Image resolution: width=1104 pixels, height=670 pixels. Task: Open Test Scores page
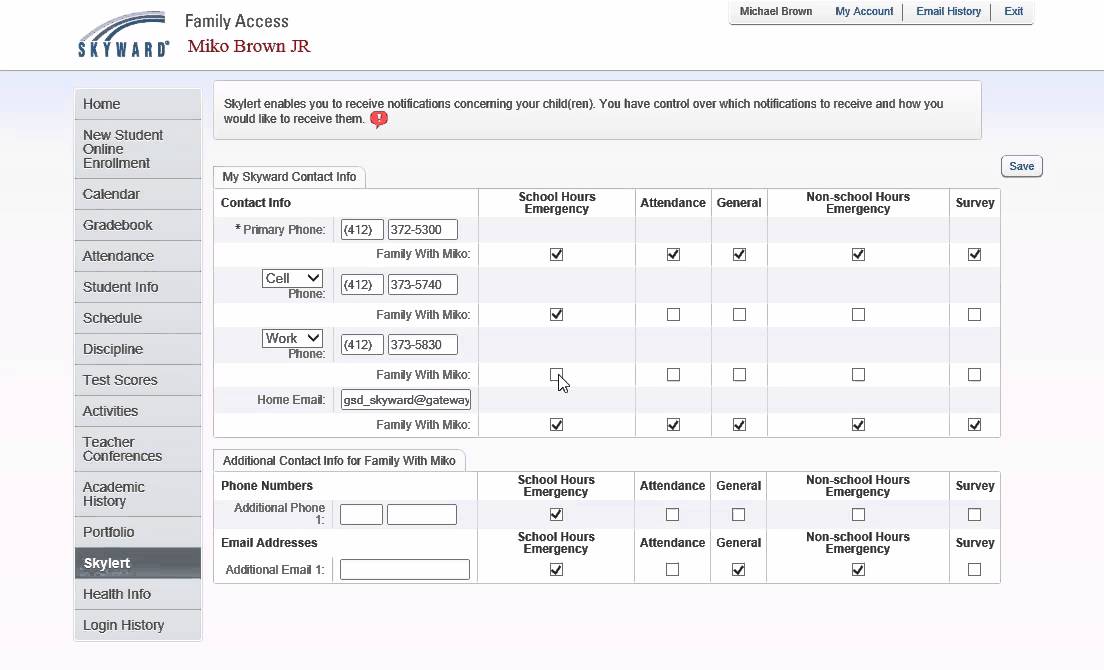point(138,380)
